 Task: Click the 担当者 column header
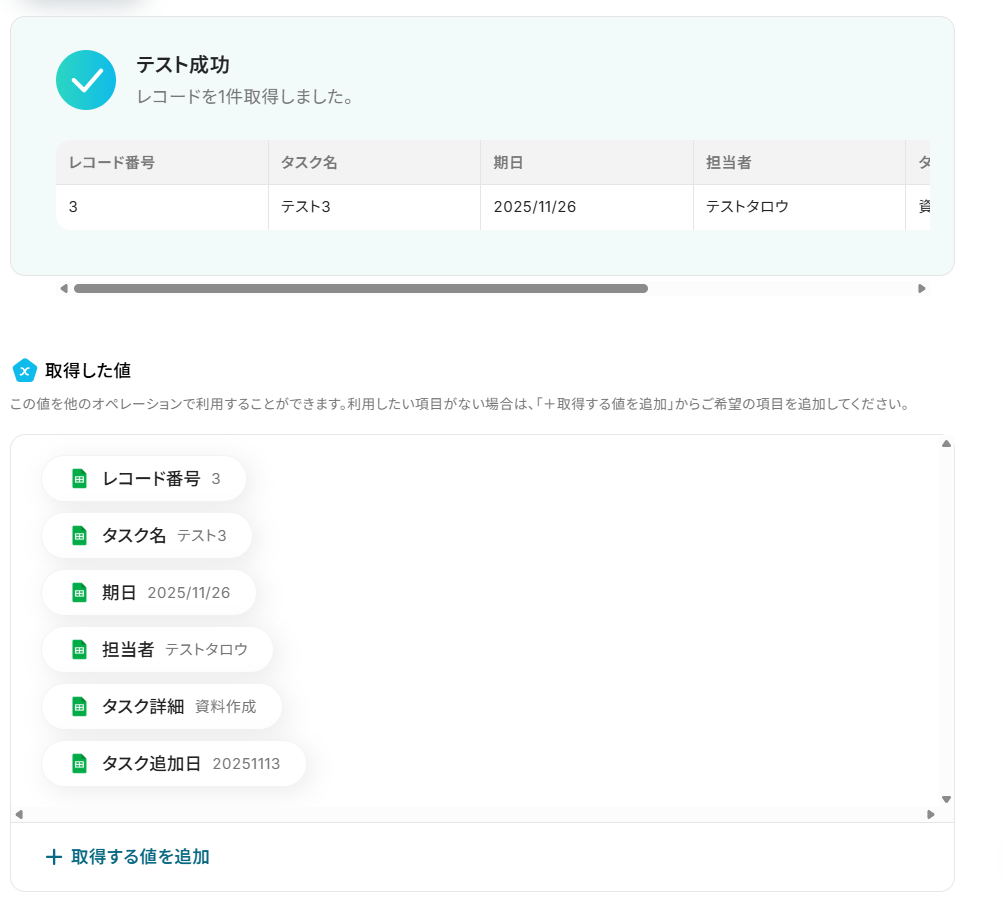coord(729,162)
